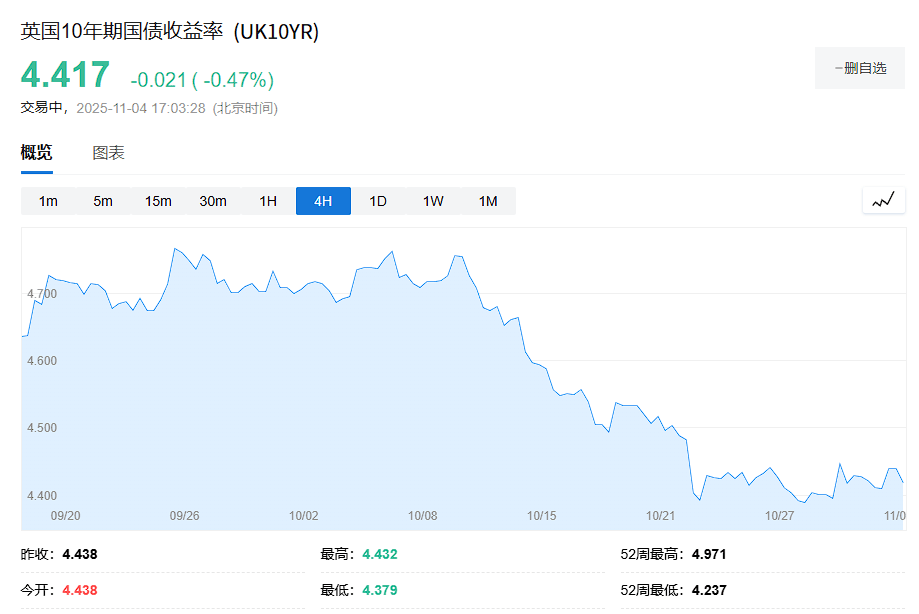Select the 1M monthly timeframe

pyautogui.click(x=488, y=201)
